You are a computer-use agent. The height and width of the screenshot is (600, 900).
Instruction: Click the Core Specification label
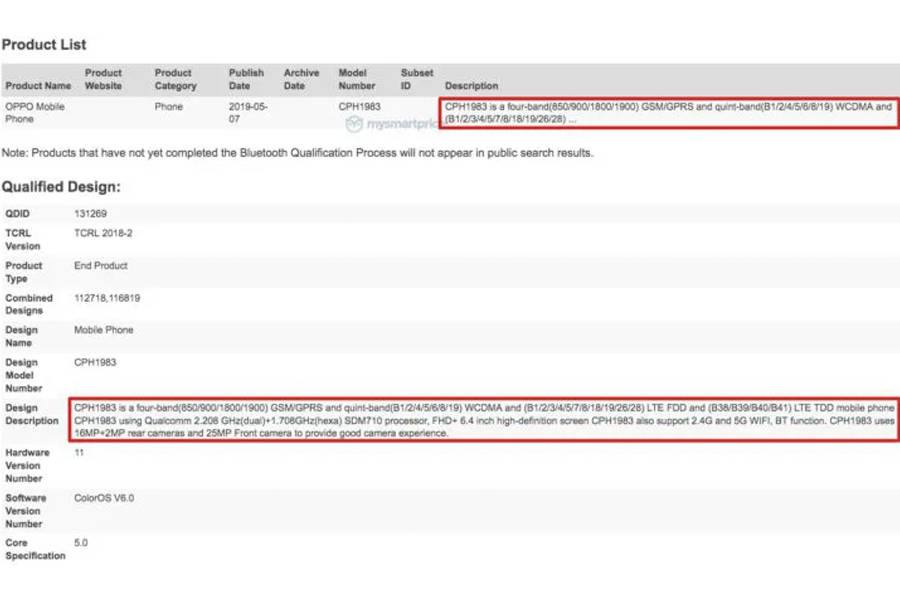[35, 549]
